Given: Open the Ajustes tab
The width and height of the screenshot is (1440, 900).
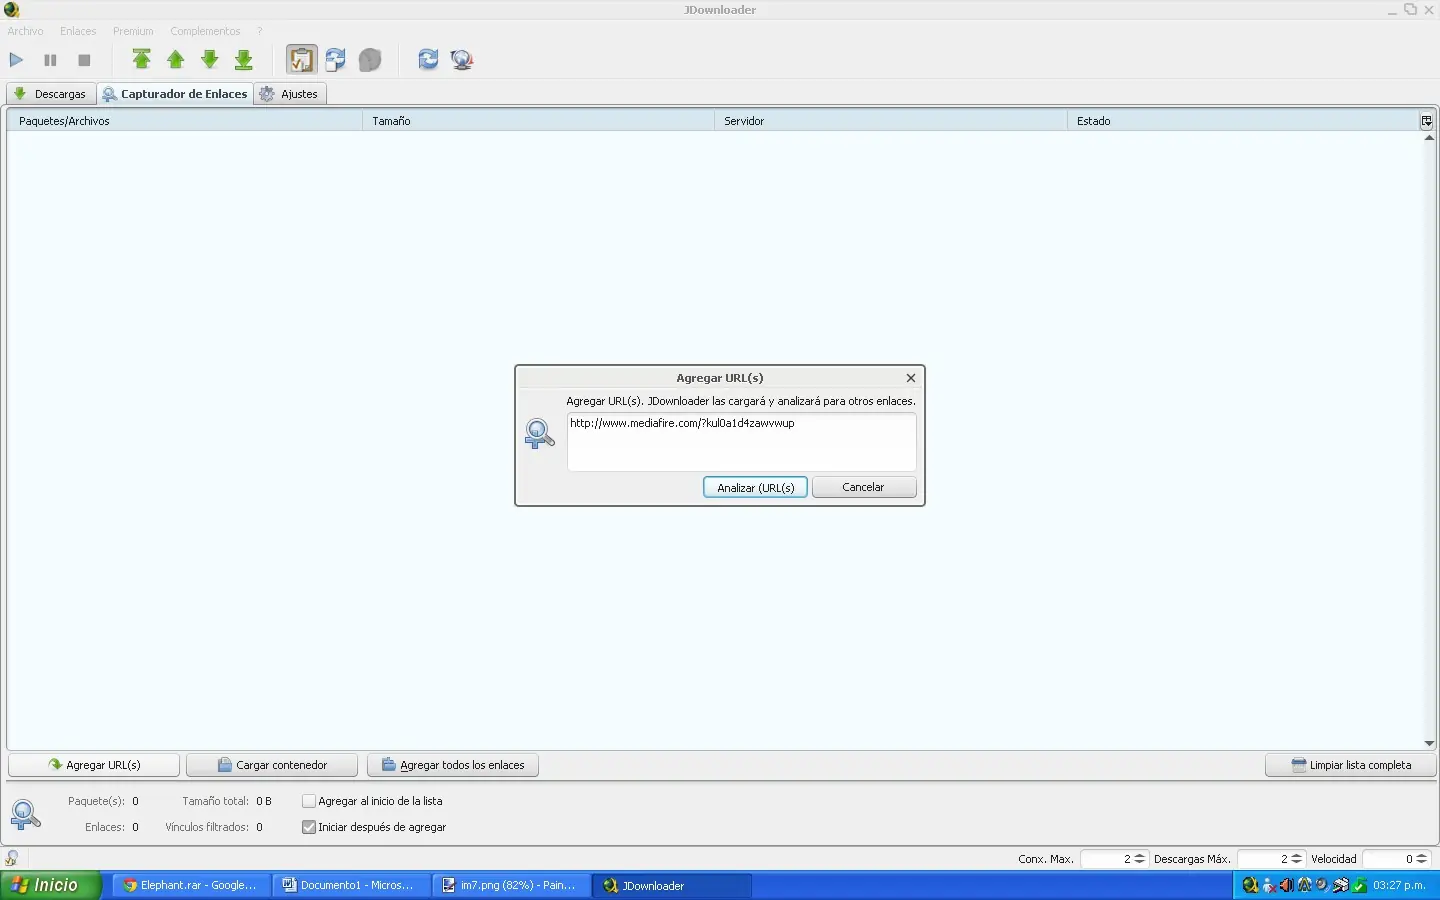Looking at the screenshot, I should [290, 94].
